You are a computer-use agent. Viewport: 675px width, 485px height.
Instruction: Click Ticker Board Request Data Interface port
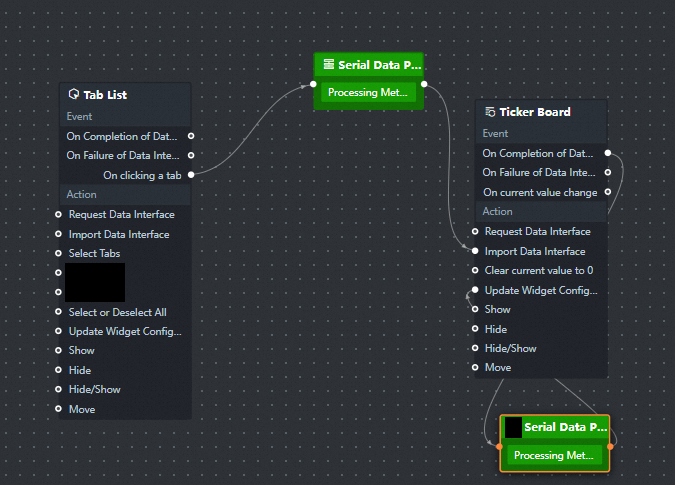pyautogui.click(x=475, y=232)
